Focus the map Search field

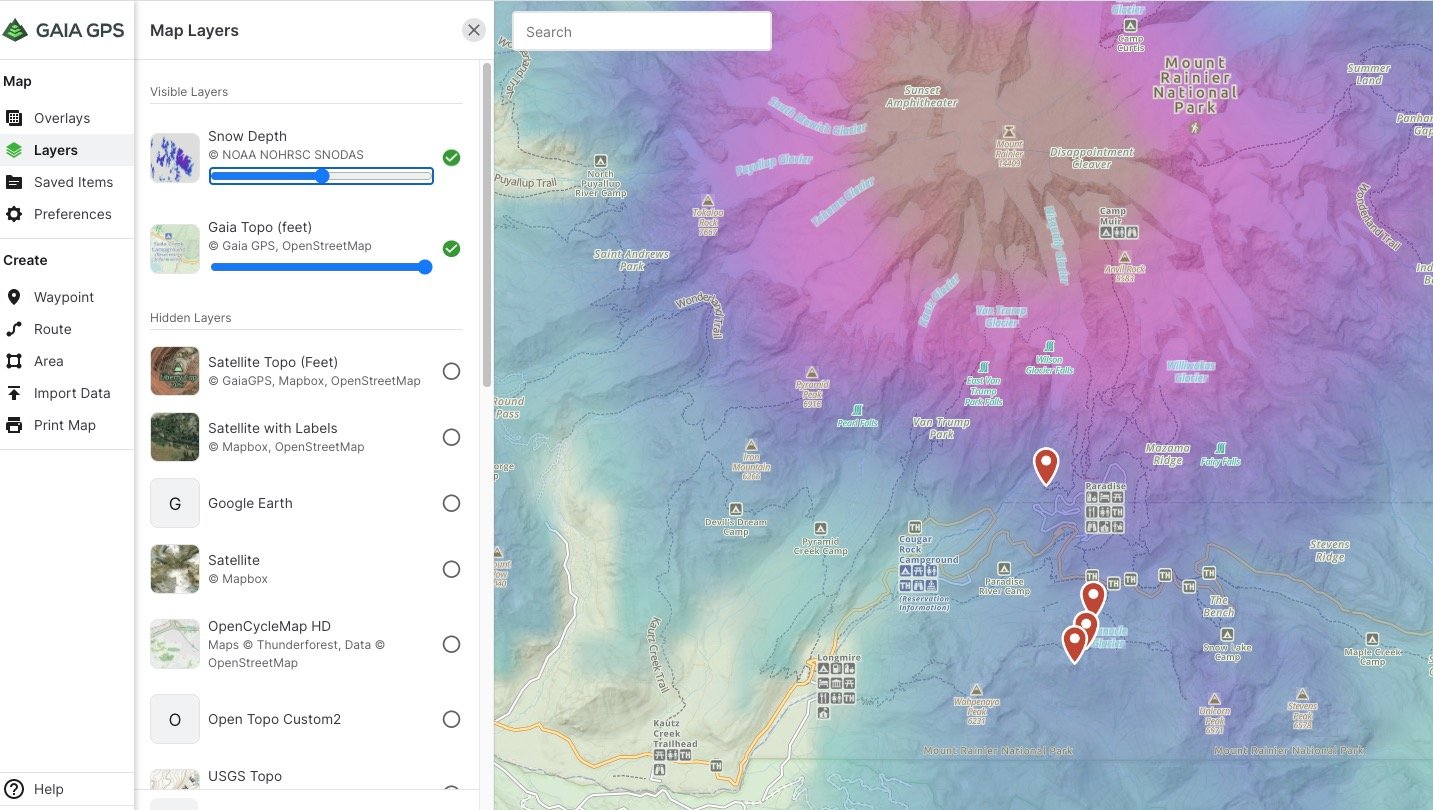click(642, 31)
